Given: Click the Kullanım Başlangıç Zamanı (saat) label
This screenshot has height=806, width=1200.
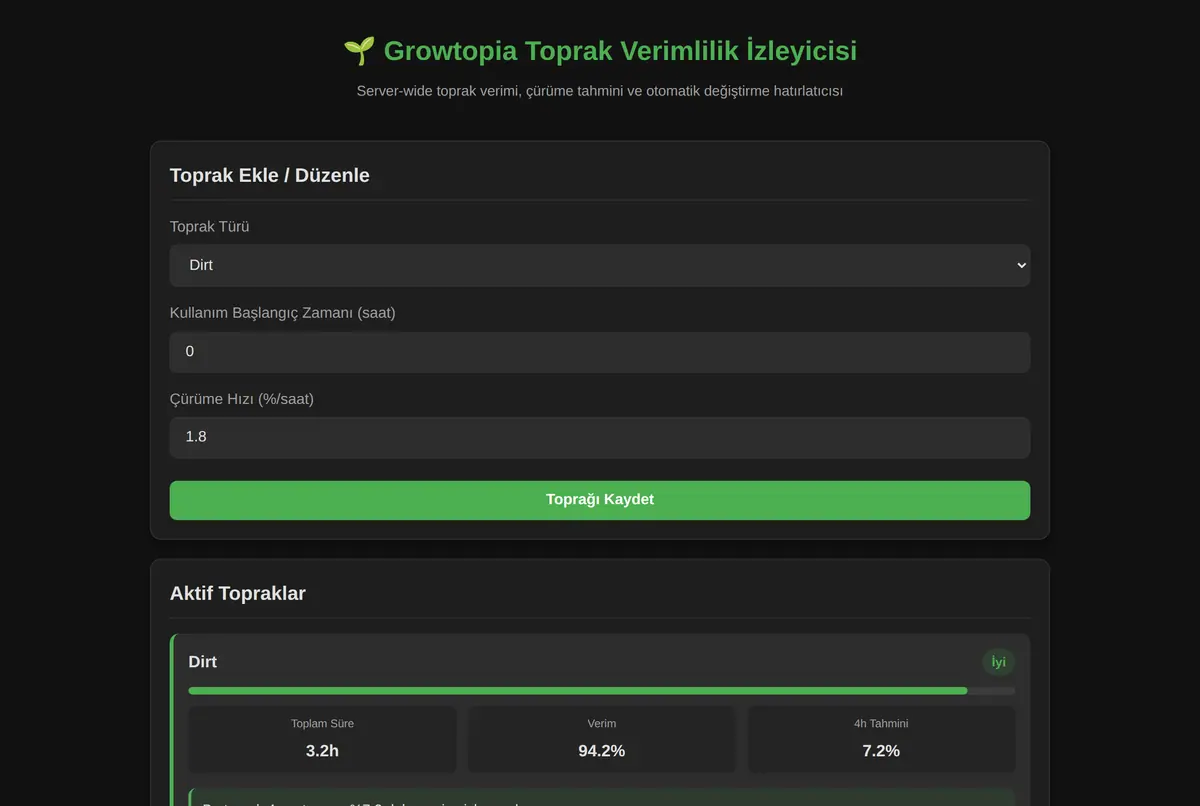Looking at the screenshot, I should pyautogui.click(x=283, y=313).
